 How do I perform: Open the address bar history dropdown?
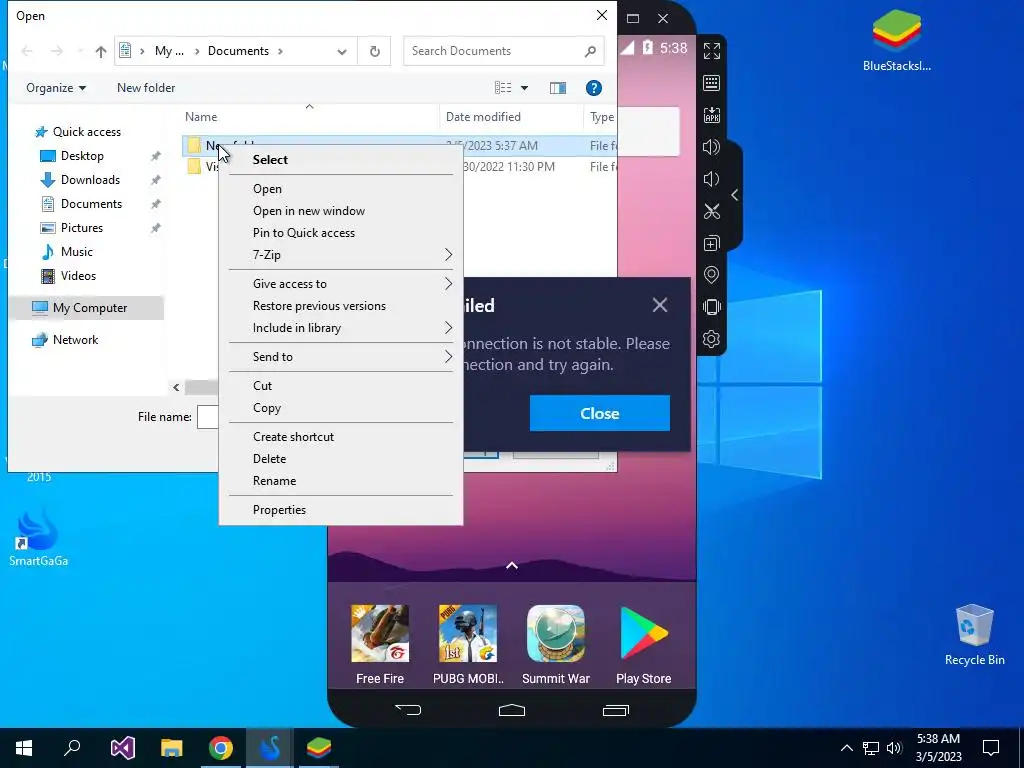point(342,52)
